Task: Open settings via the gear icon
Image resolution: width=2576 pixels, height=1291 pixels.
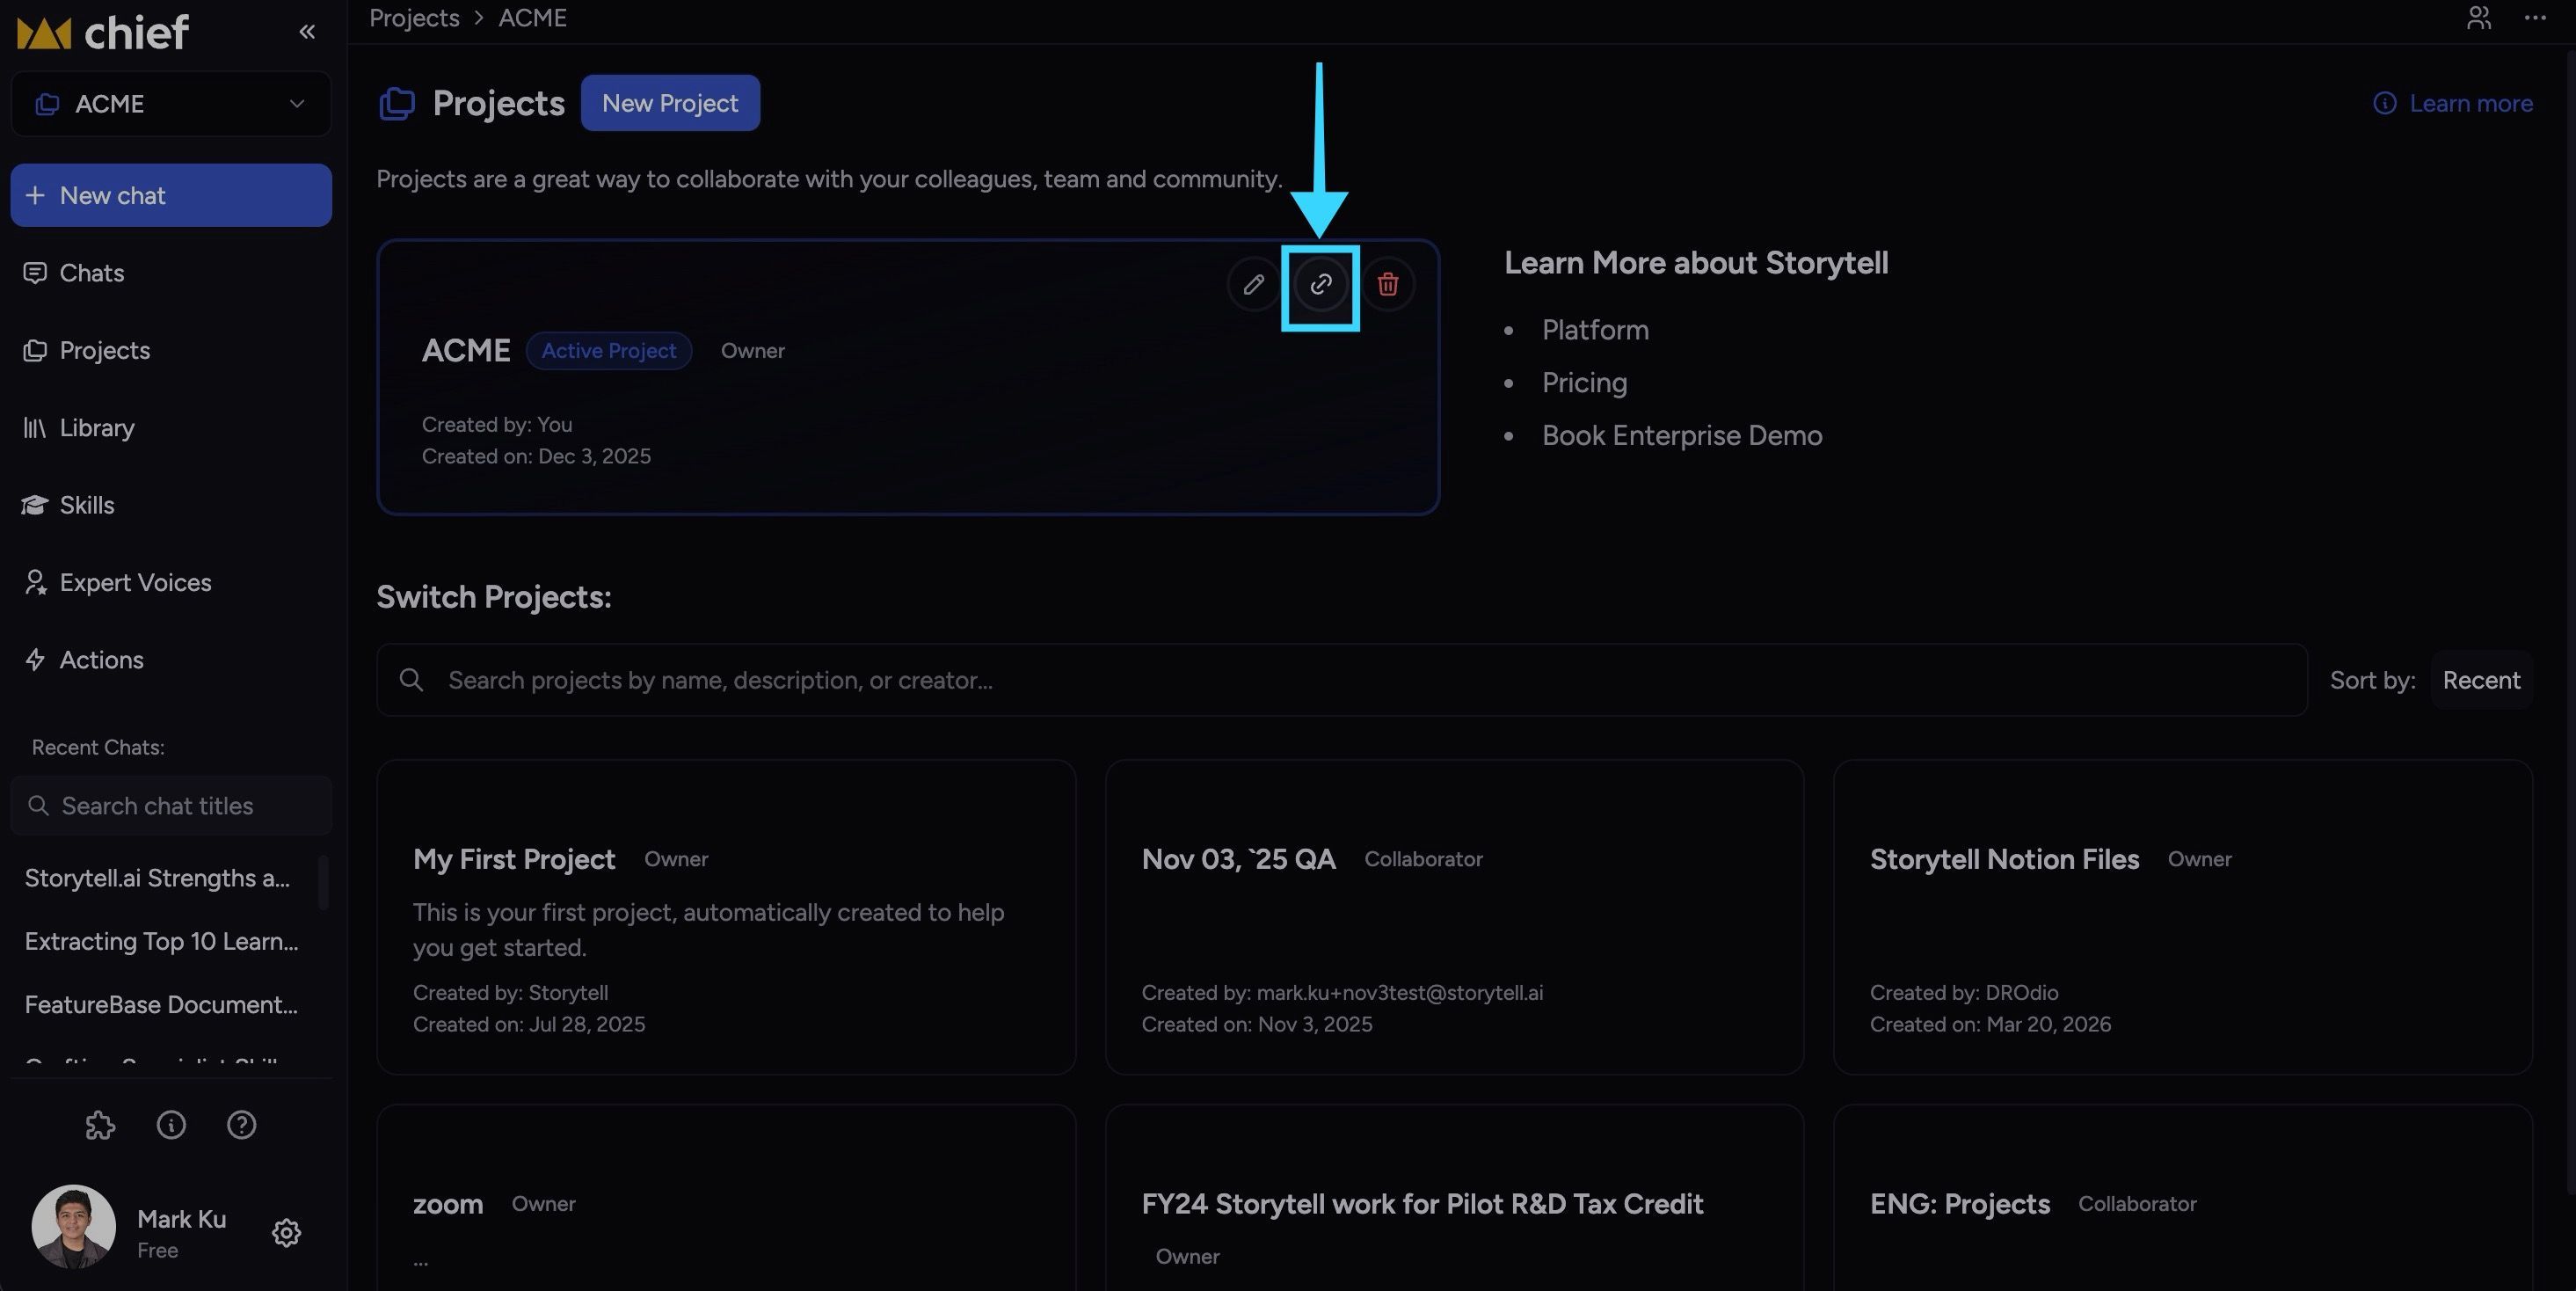Action: tap(286, 1233)
